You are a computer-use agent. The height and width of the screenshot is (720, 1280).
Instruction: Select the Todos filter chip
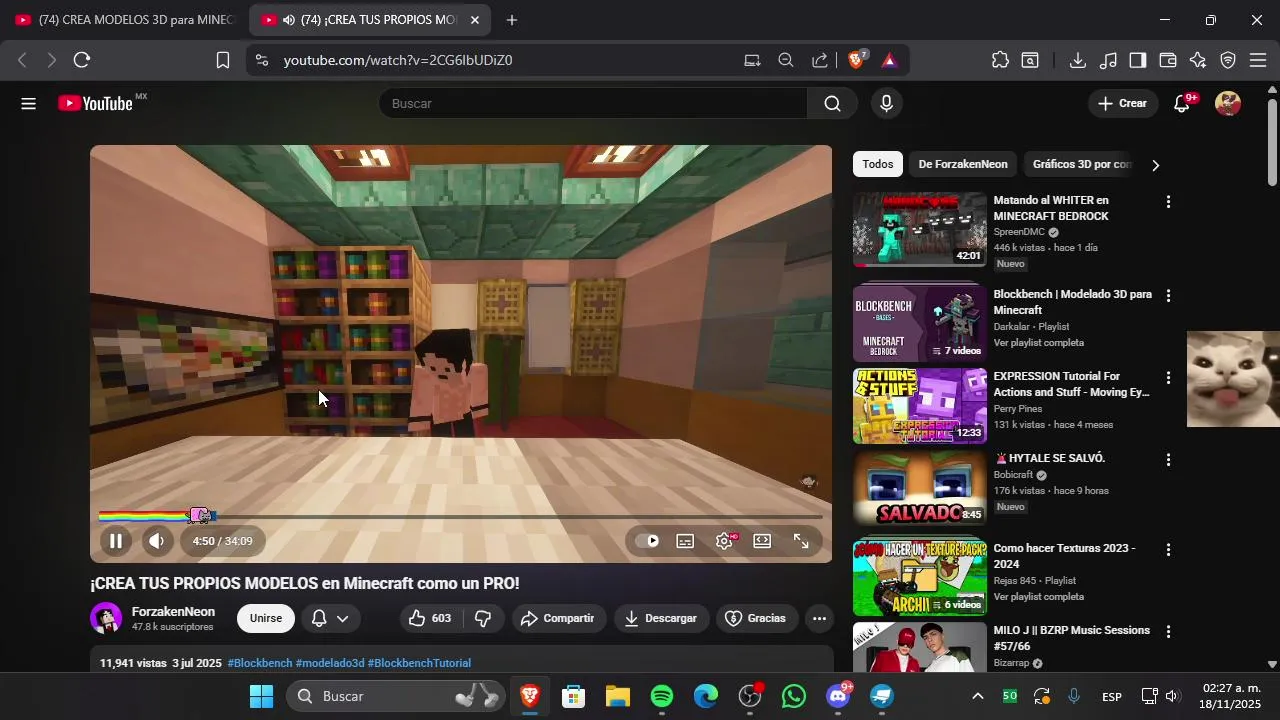coord(878,164)
